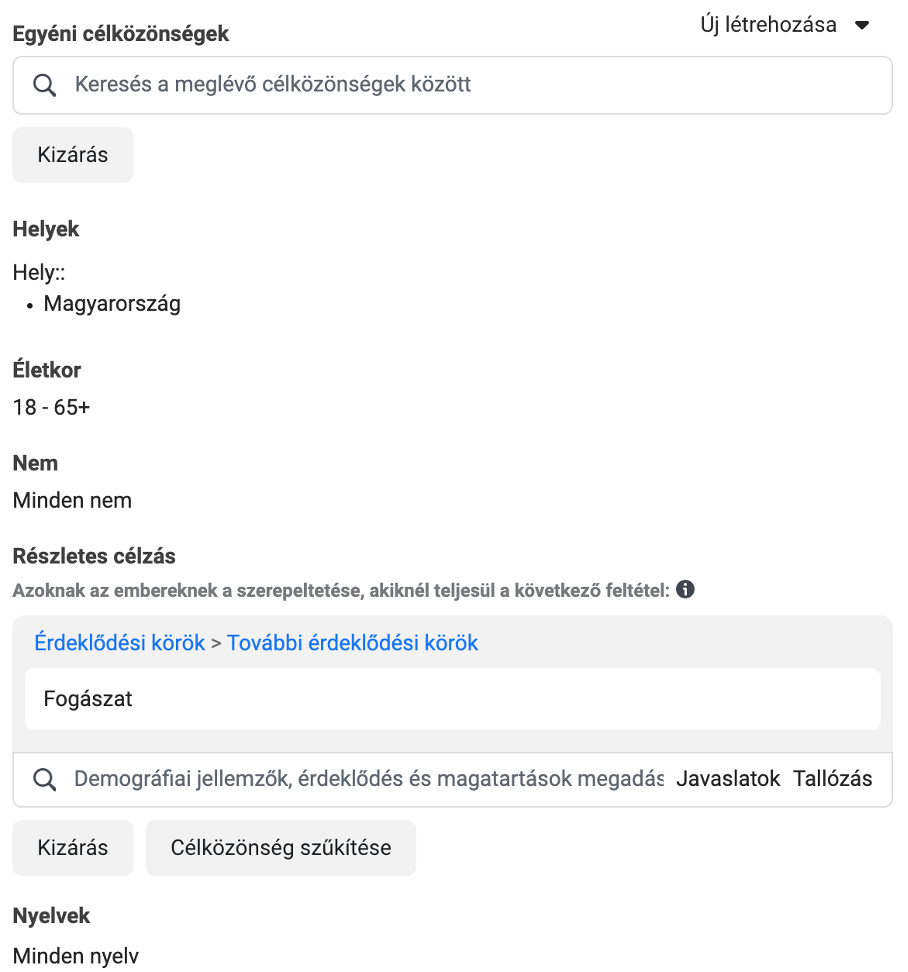Image resolution: width=908 pixels, height=972 pixels.
Task: Focus the existing audiences search field
Action: (452, 85)
